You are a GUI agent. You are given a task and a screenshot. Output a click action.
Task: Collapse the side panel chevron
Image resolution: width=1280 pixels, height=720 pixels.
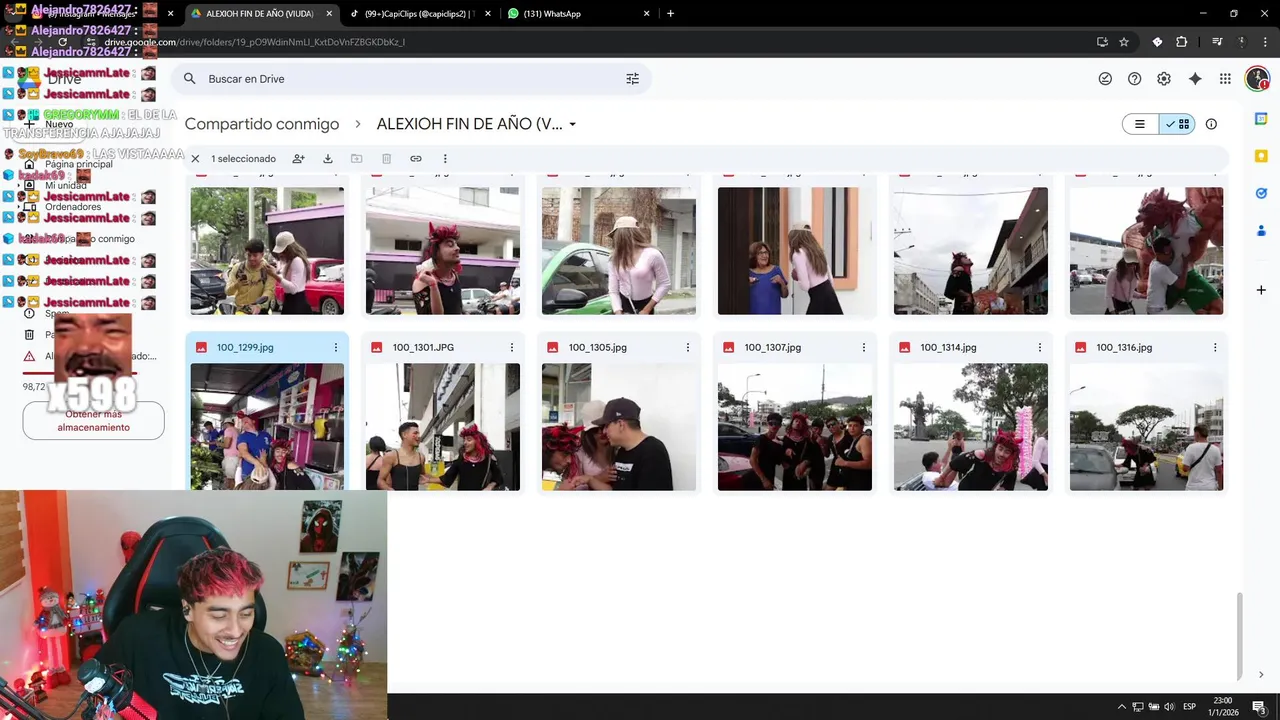(1261, 675)
